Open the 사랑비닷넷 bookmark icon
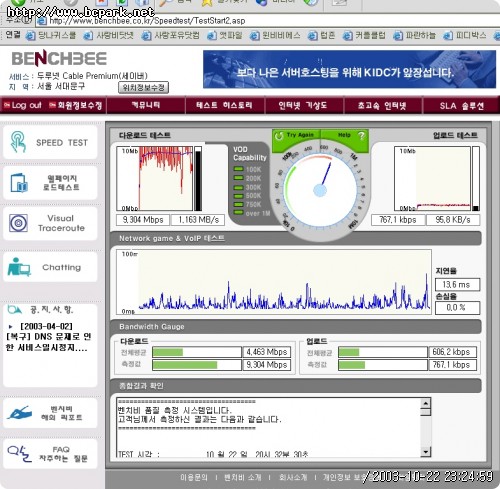Image resolution: width=500 pixels, height=489 pixels. pyautogui.click(x=88, y=35)
